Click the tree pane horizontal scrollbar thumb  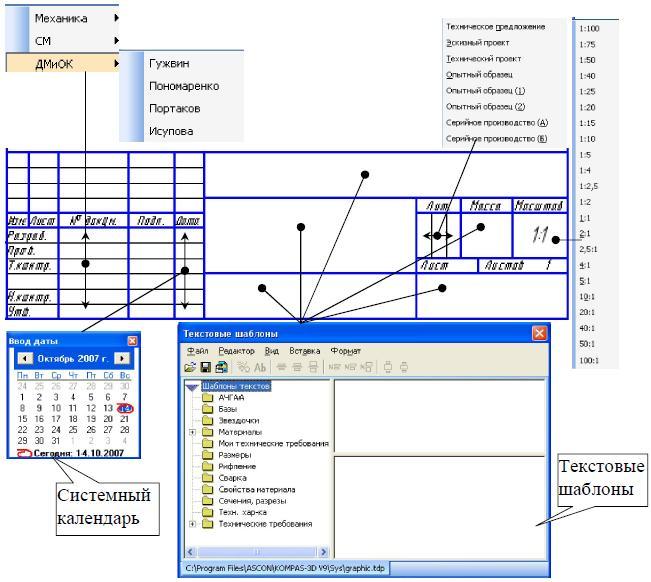[257, 552]
